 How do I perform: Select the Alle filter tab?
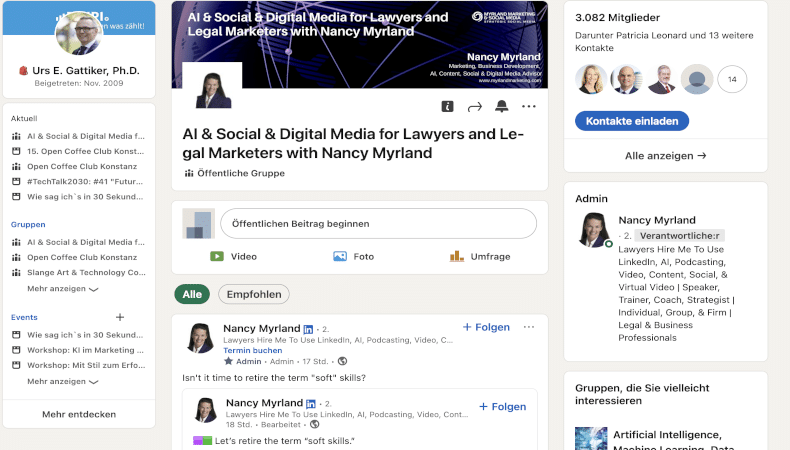[x=192, y=294]
